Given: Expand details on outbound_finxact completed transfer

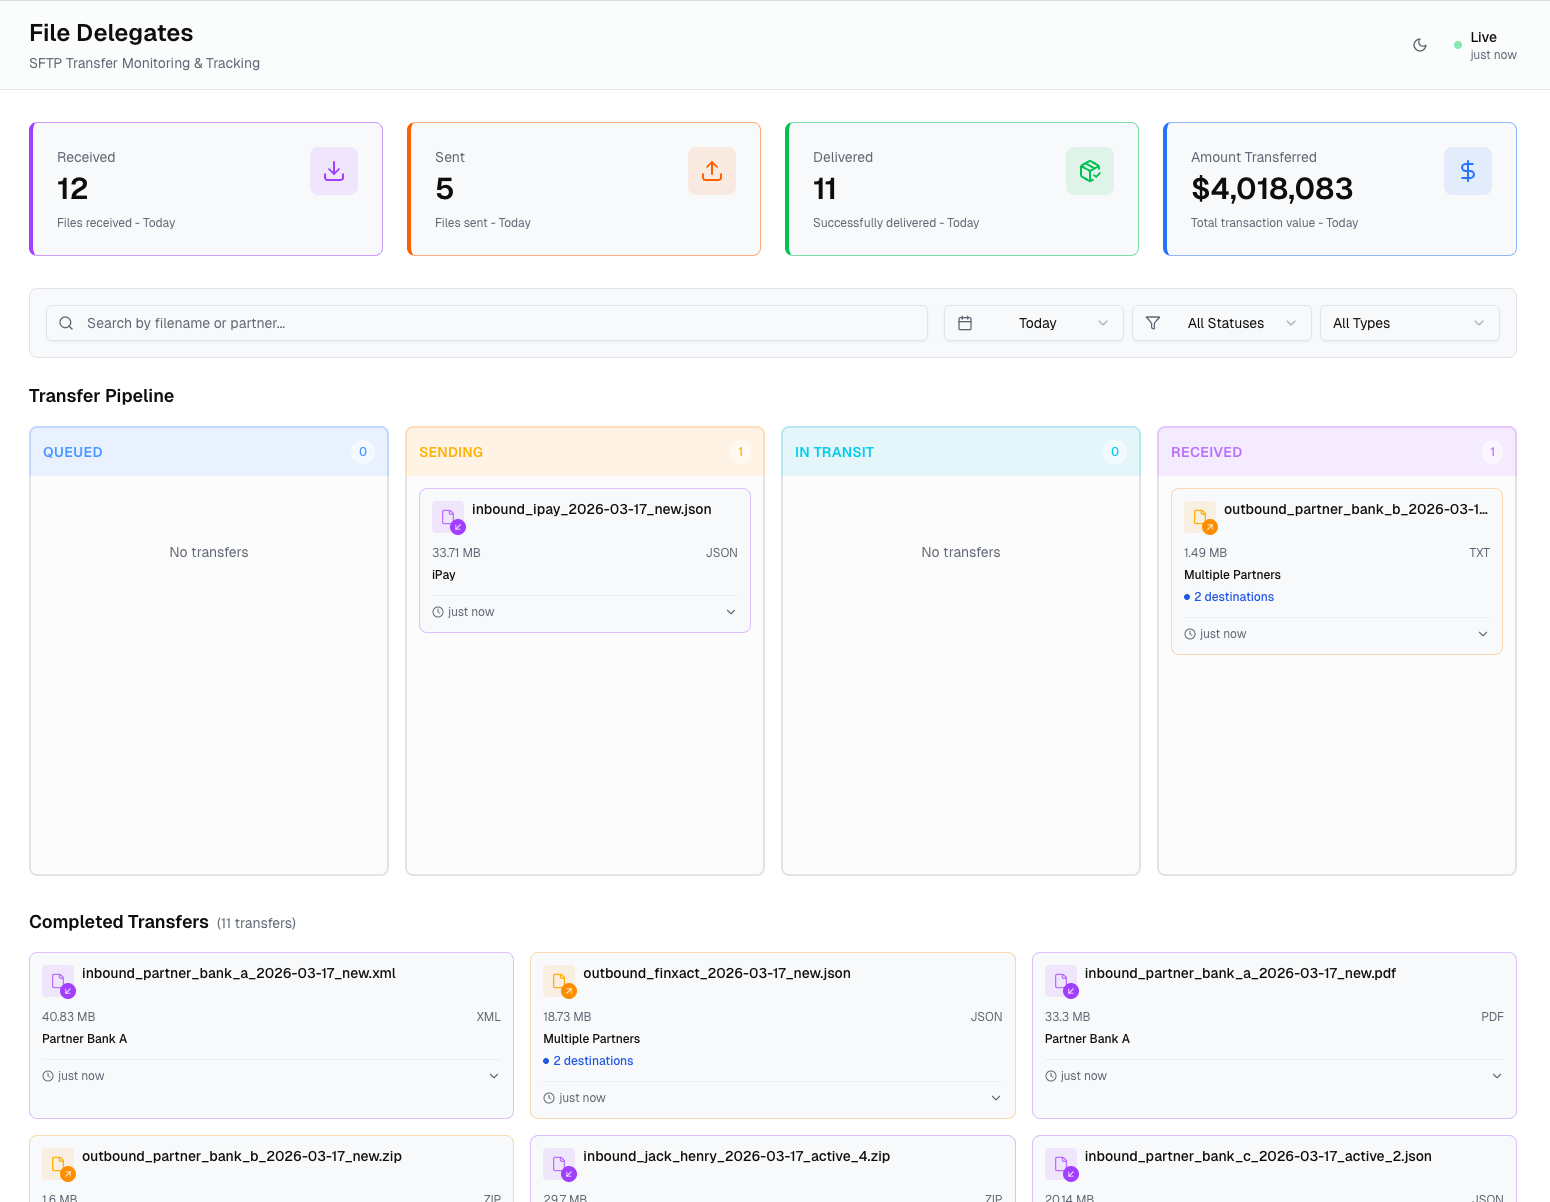Looking at the screenshot, I should coord(995,1097).
